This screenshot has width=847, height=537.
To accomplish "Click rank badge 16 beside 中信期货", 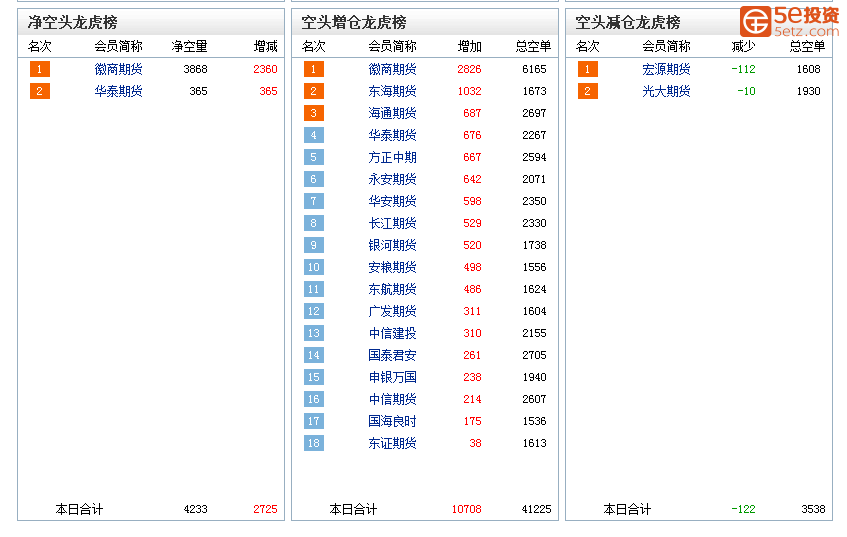I will (x=313, y=399).
